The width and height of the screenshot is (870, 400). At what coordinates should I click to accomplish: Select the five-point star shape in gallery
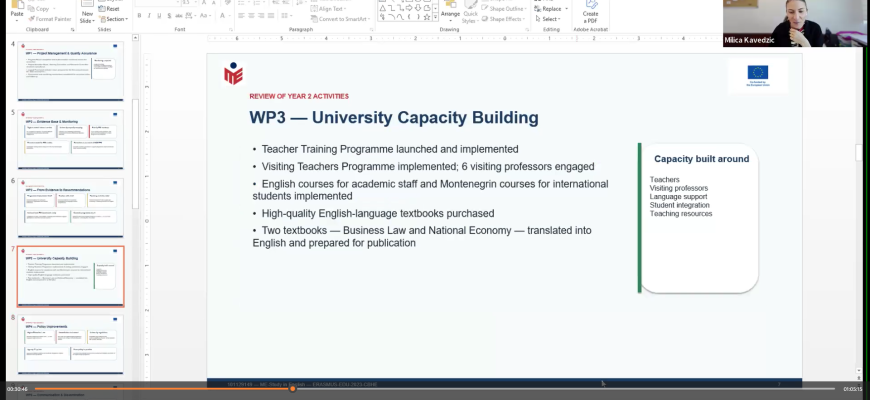[x=427, y=17]
